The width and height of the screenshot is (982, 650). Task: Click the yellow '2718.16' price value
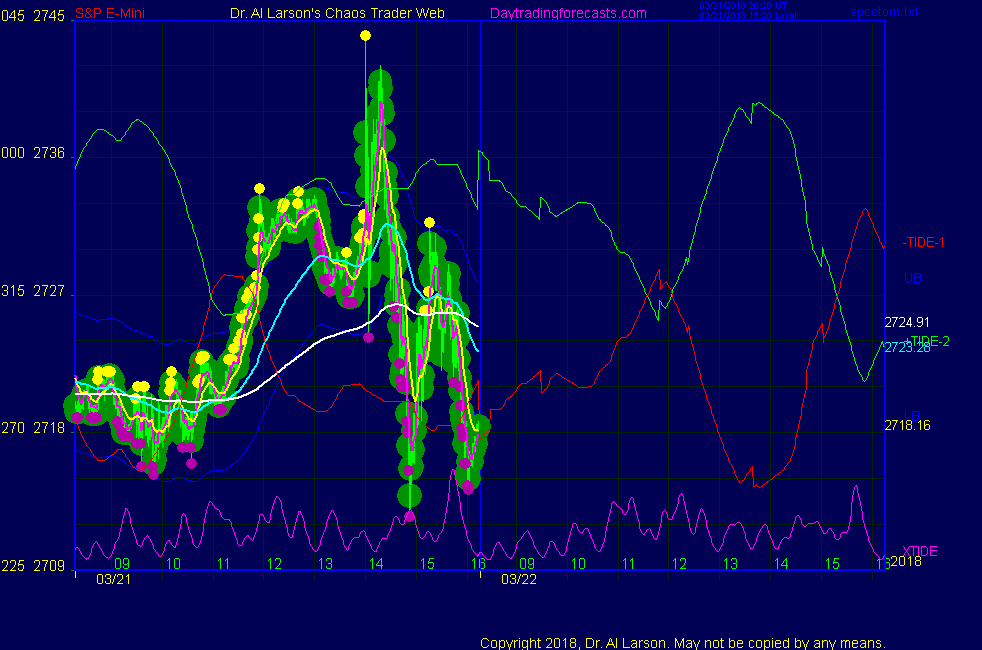click(x=907, y=426)
